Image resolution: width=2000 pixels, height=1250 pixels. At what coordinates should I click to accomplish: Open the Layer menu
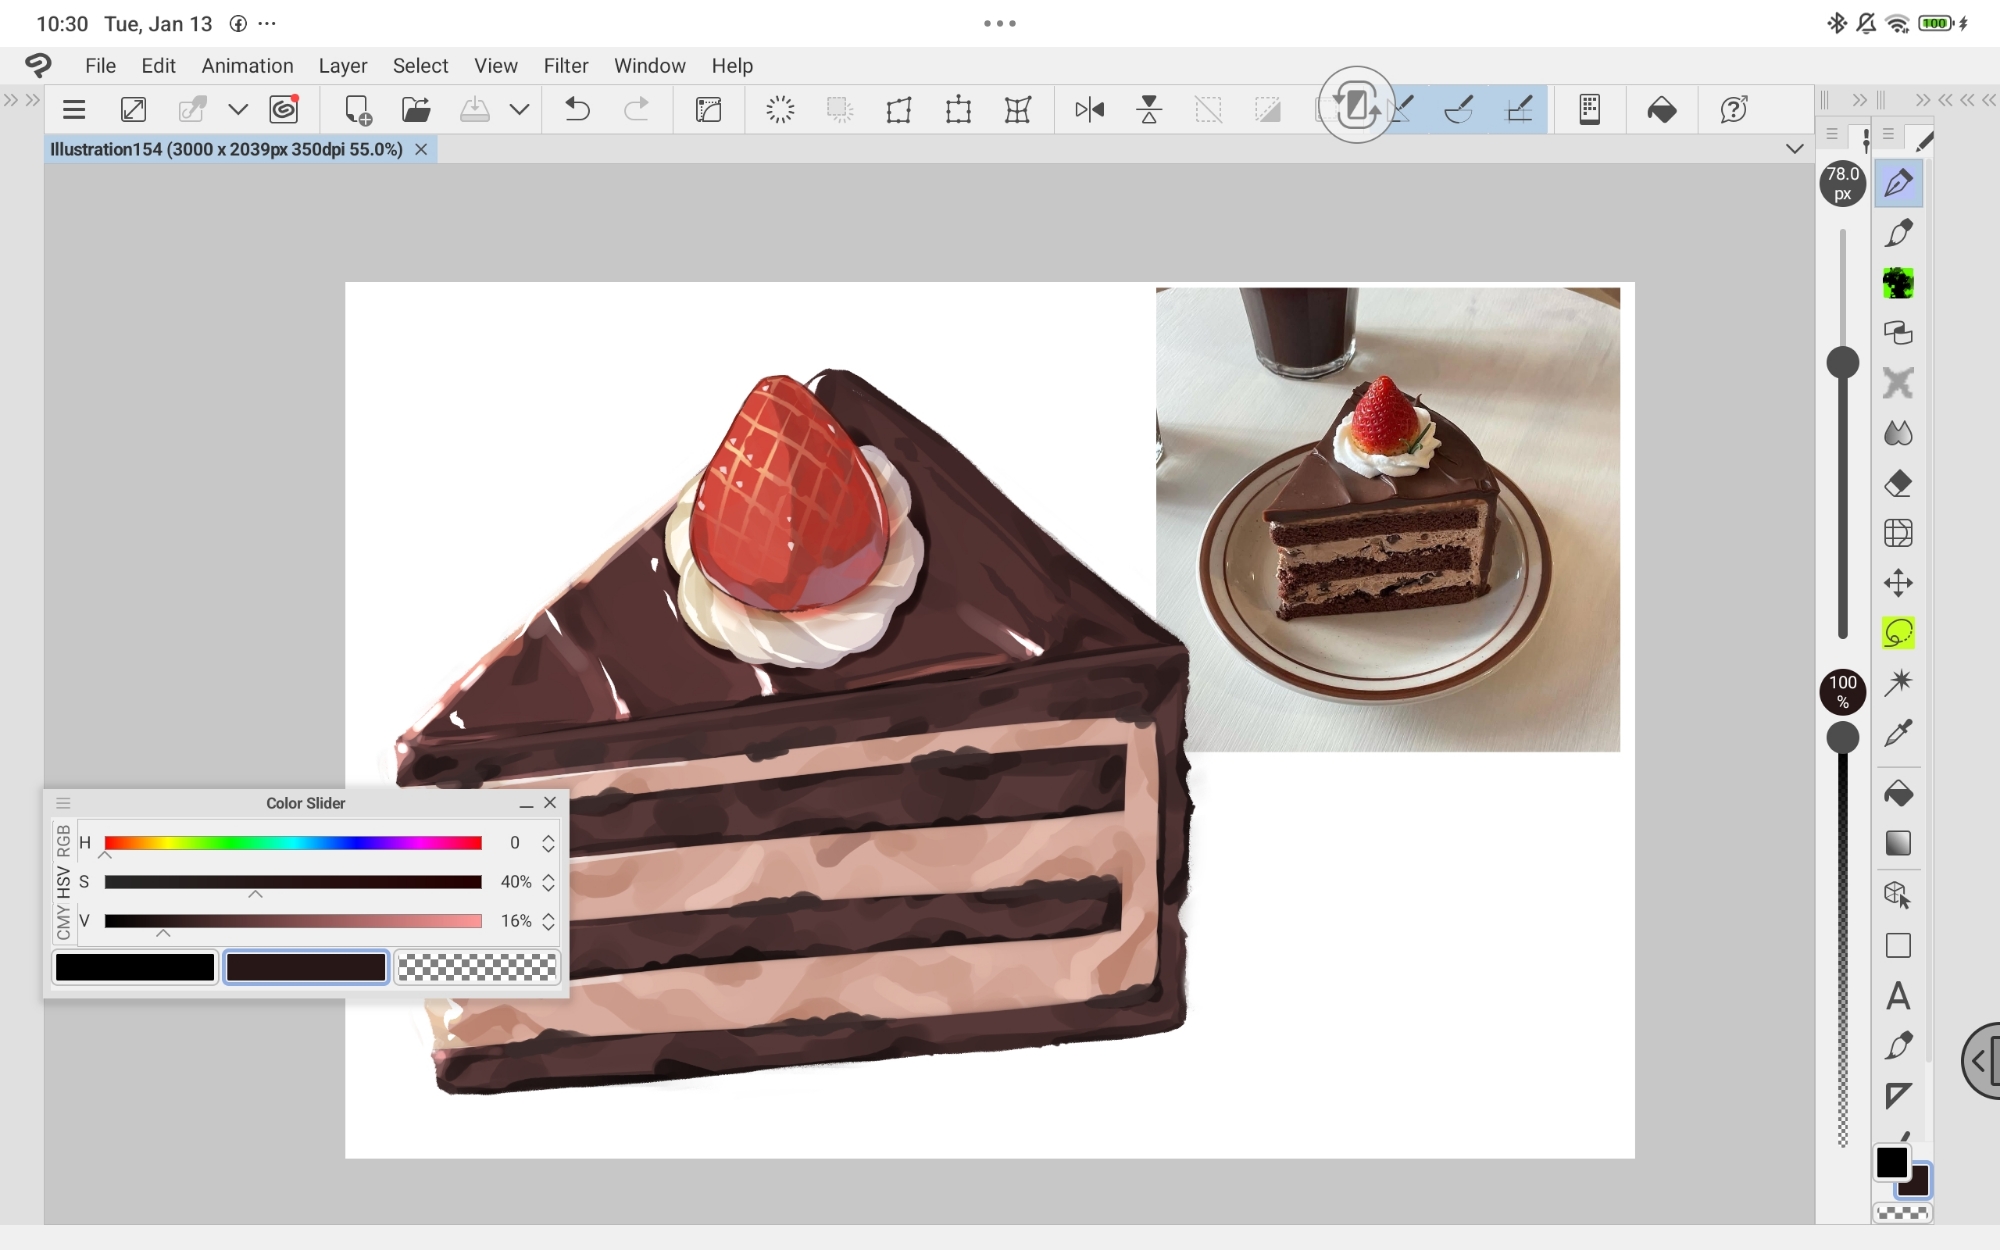pyautogui.click(x=342, y=66)
